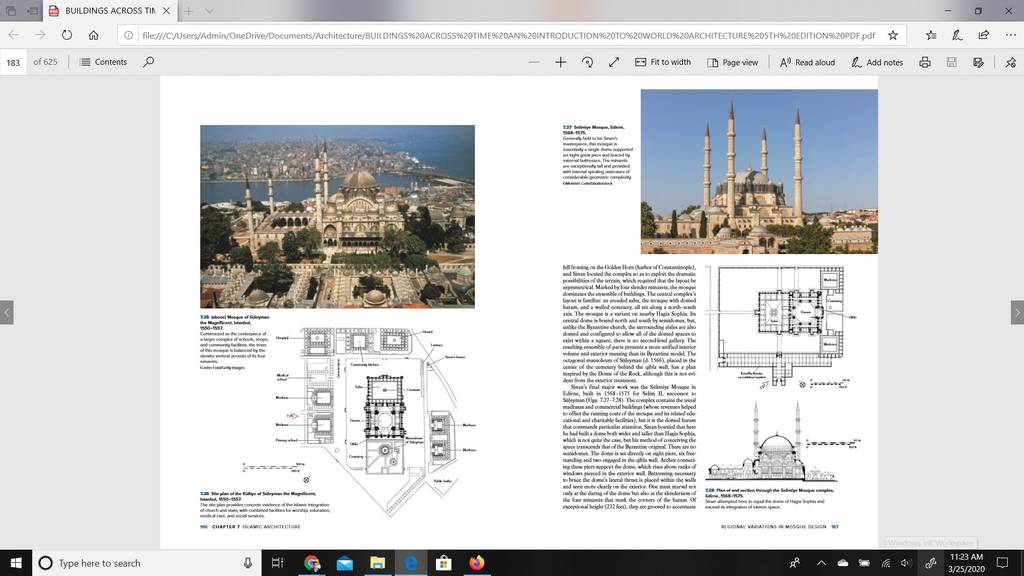This screenshot has height=576, width=1024.
Task: Open the PDF Contents panel
Action: coord(103,62)
